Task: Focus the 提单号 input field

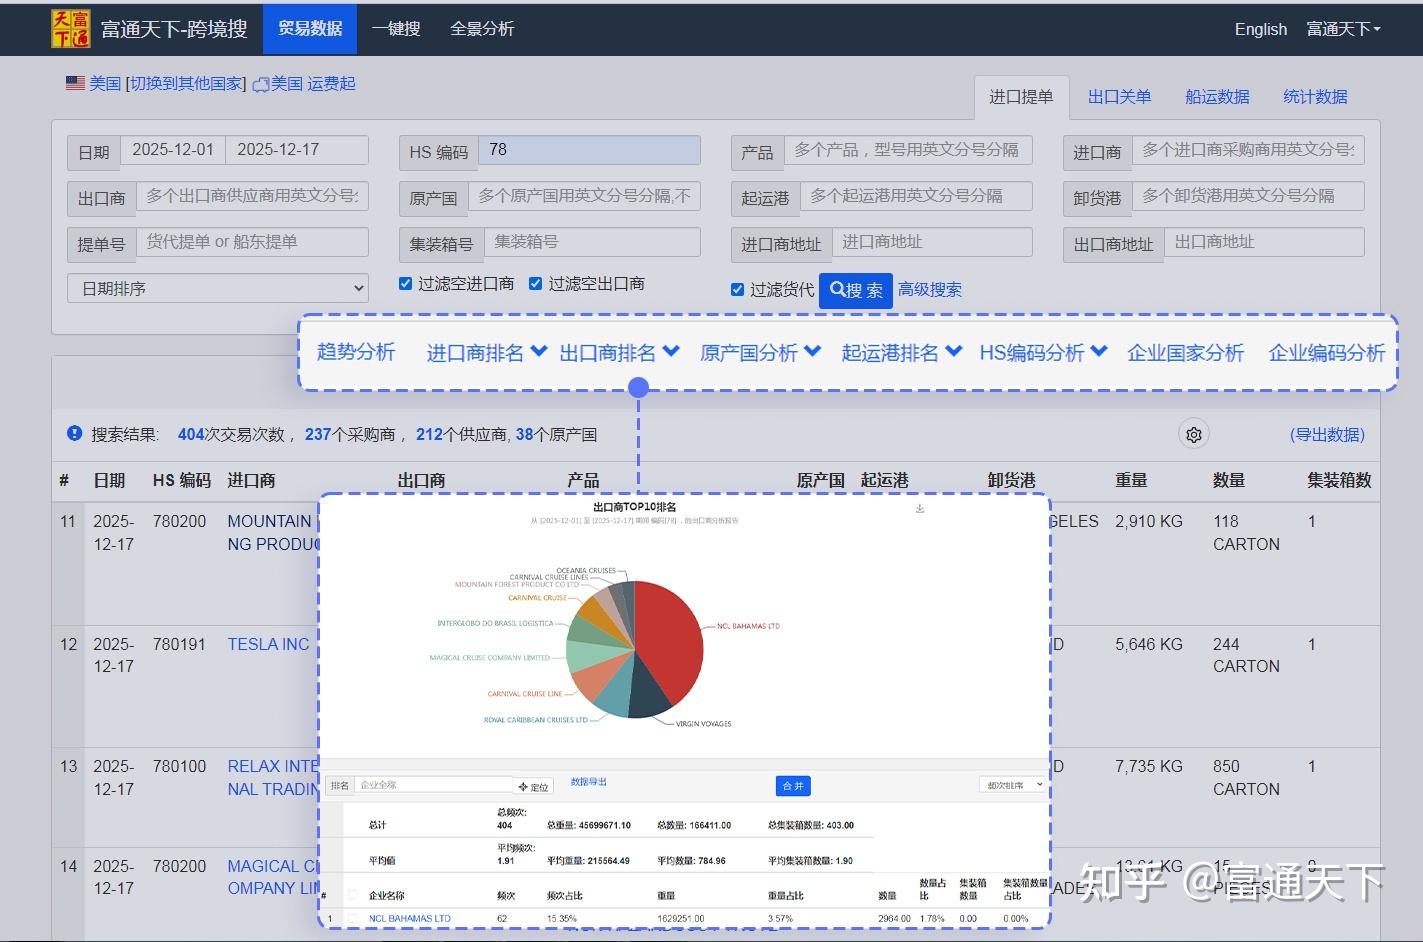Action: point(252,242)
